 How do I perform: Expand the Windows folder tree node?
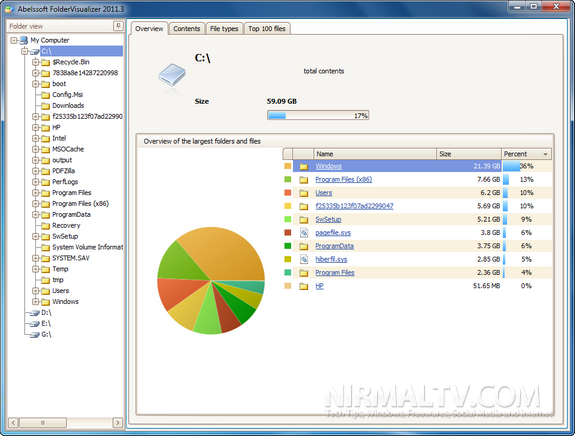pos(35,302)
